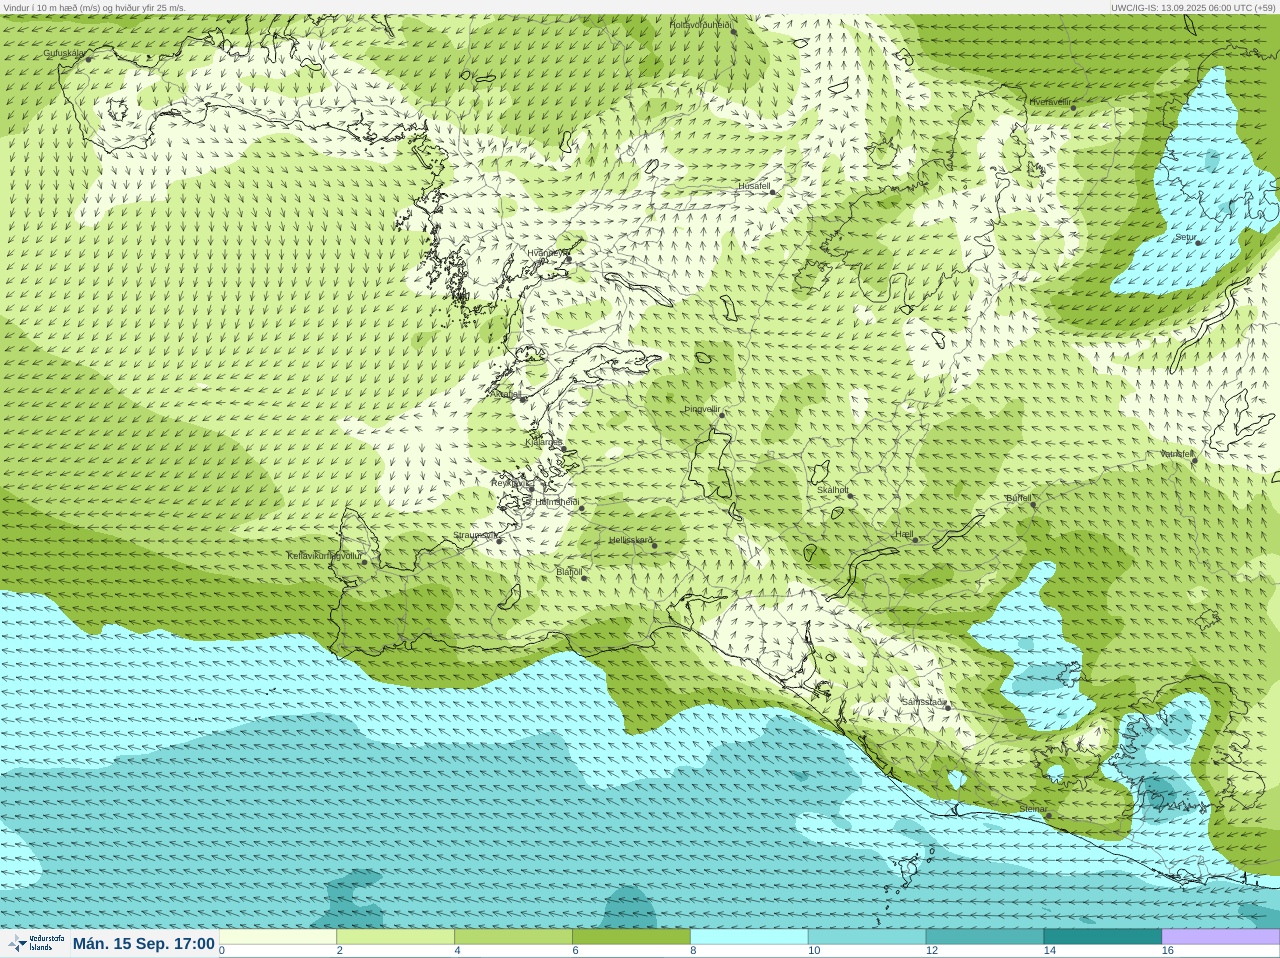Screen dimensions: 1280x958
Task: Click the Hæll station label
Action: coord(905,534)
